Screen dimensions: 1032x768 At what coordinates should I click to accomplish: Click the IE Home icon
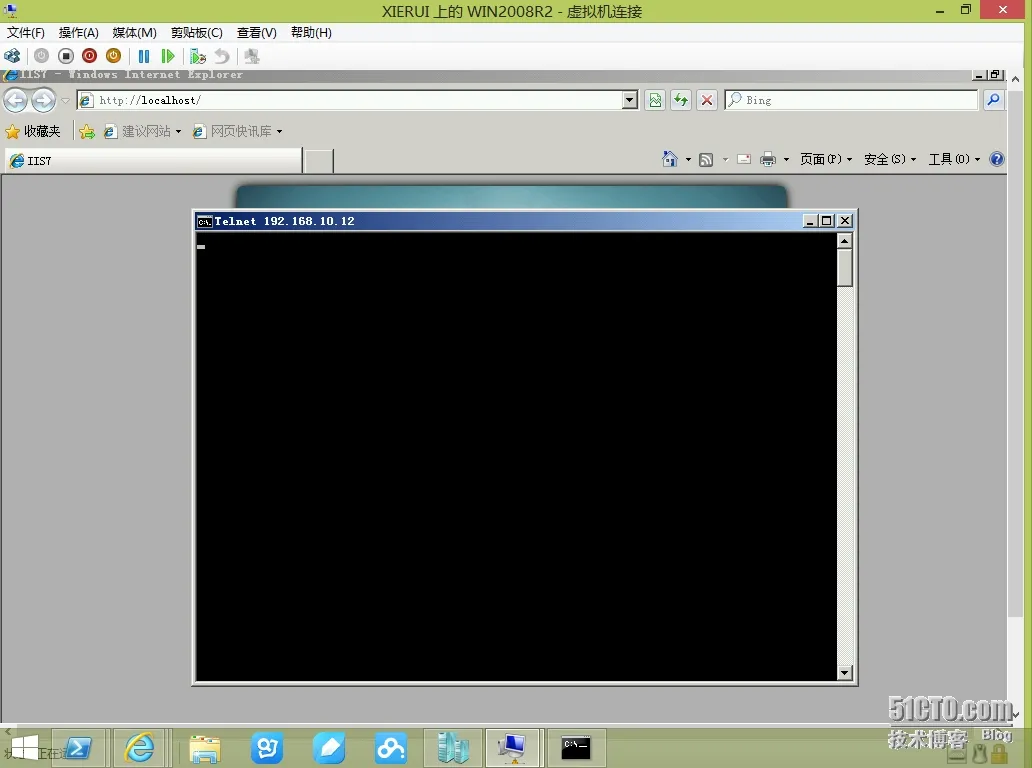tap(670, 159)
